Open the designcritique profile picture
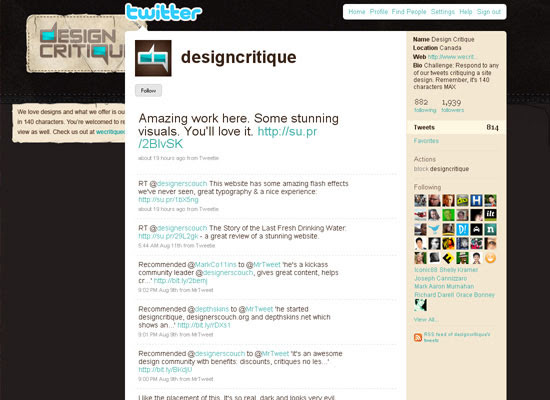Viewport: 550px width, 400px height. [153, 58]
